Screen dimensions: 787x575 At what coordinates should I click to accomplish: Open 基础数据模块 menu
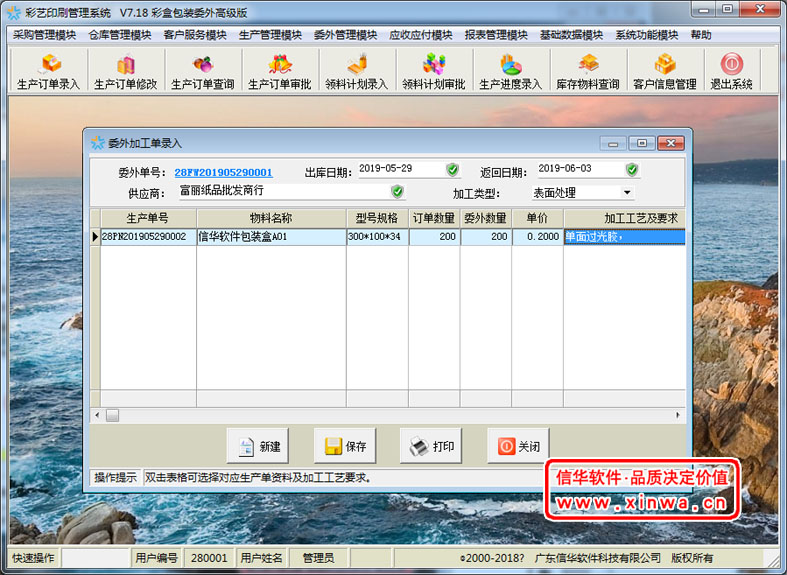point(571,35)
